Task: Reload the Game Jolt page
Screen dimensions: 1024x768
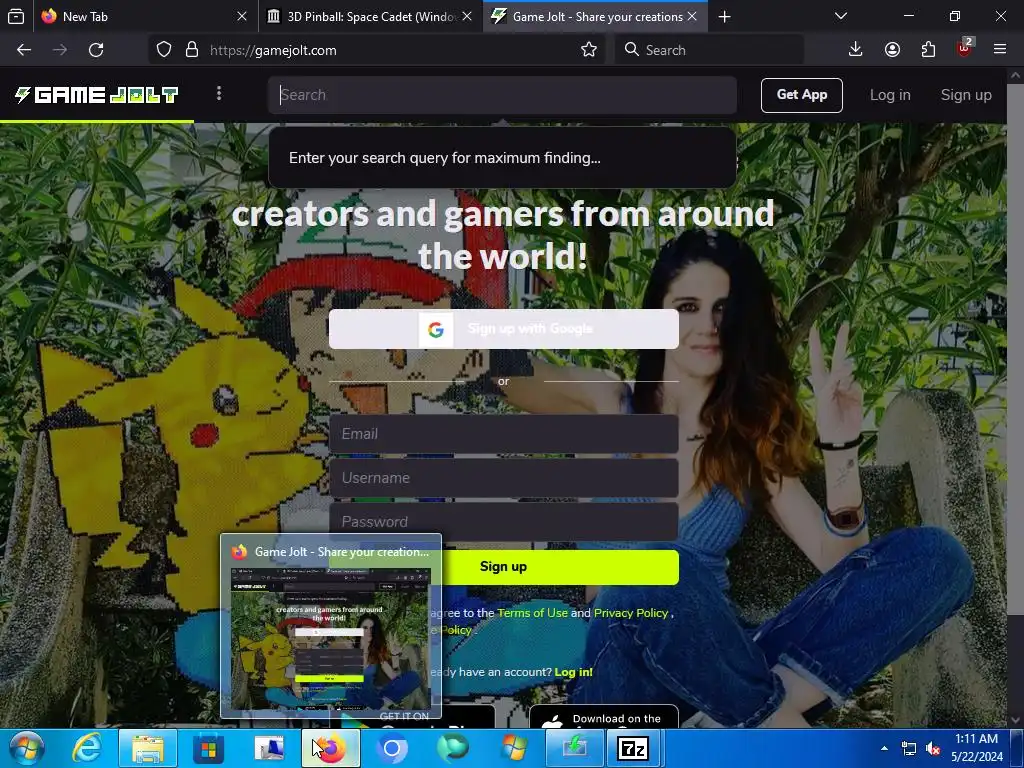Action: click(96, 50)
